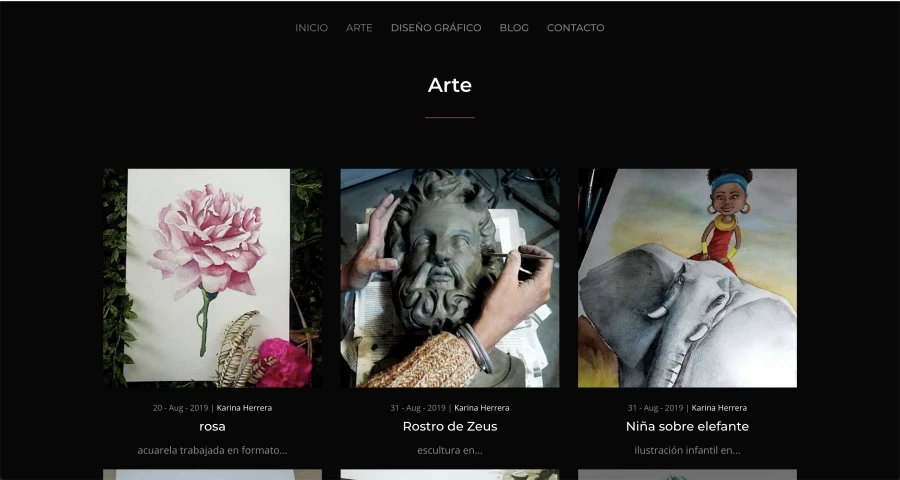Image resolution: width=900 pixels, height=480 pixels.
Task: View the Zeus clay sculpture photo
Action: (449, 278)
